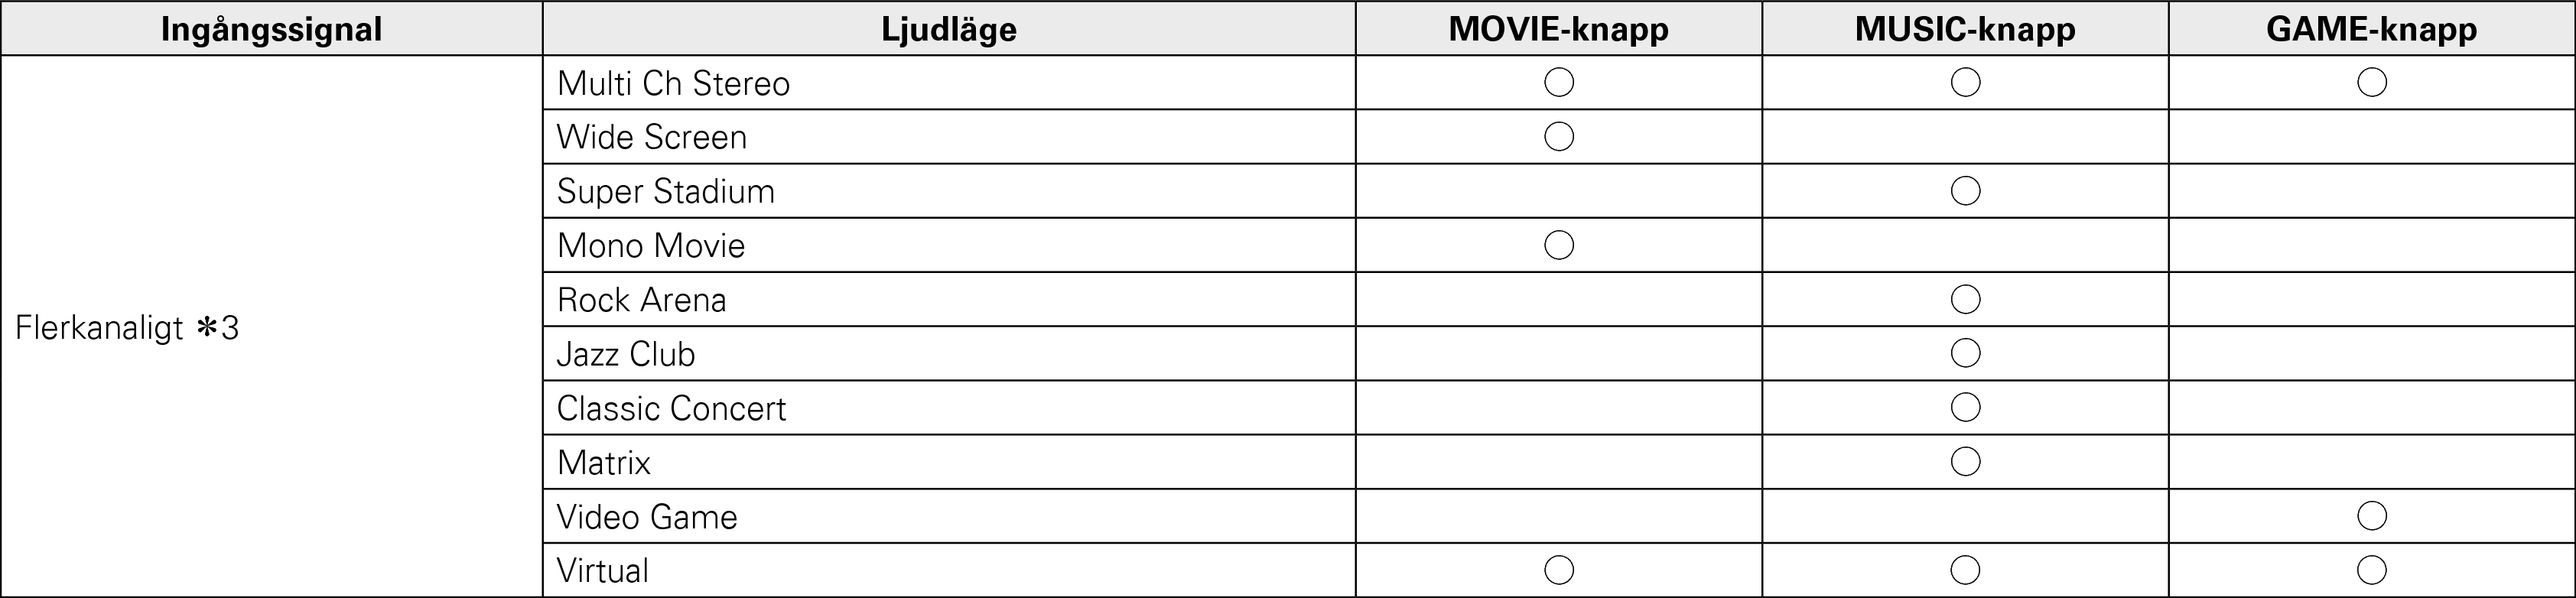The width and height of the screenshot is (2576, 598).
Task: Click the Jazz Club MUSIC-knapp circle
Action: (1965, 353)
